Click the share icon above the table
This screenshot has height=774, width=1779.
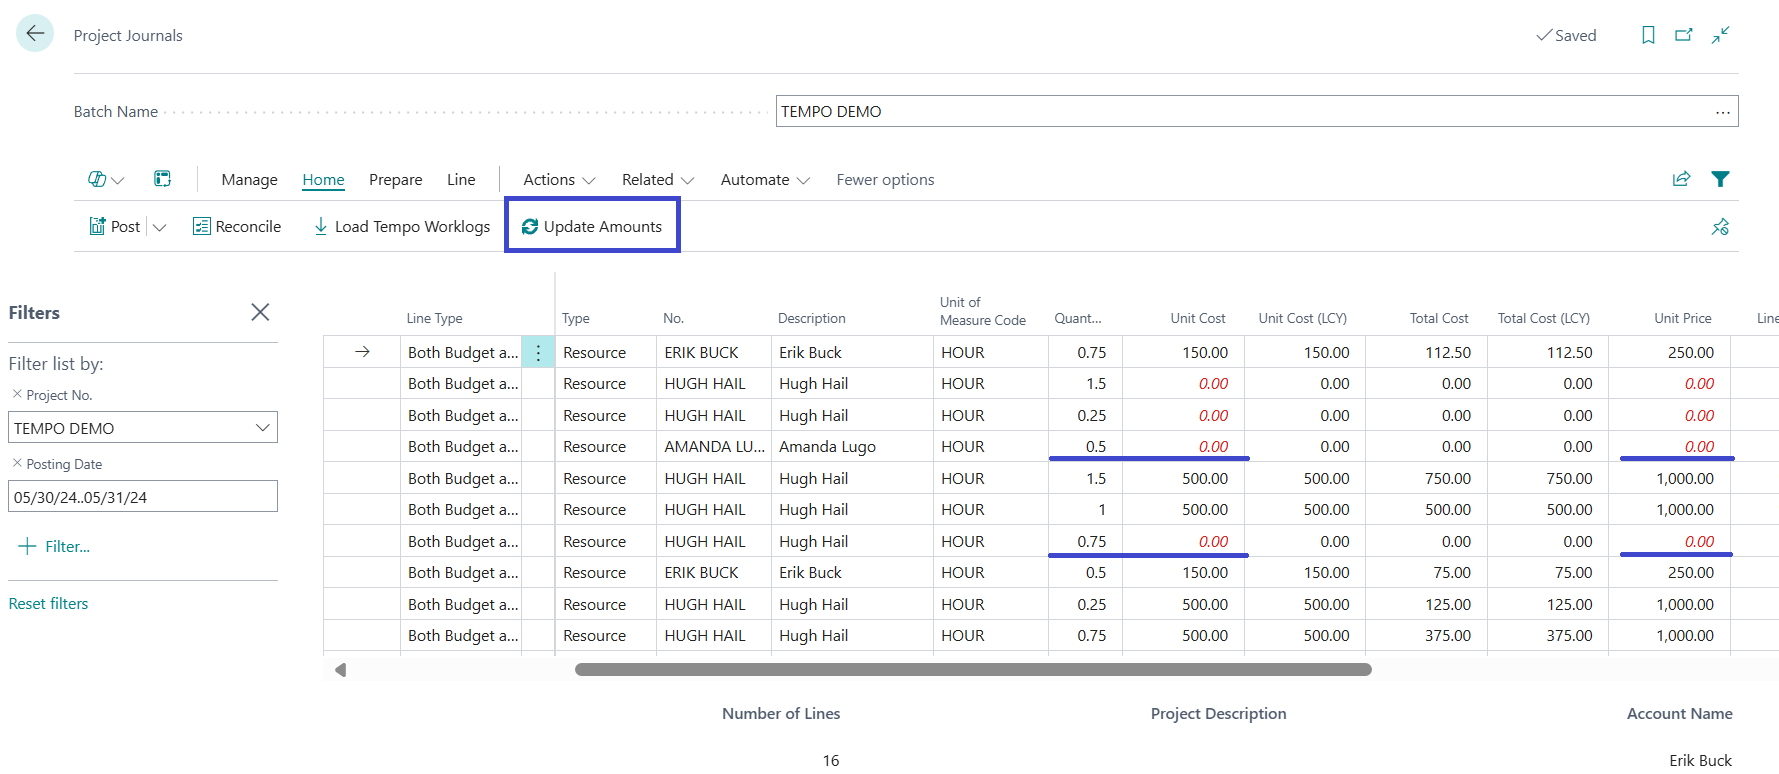pos(1681,179)
